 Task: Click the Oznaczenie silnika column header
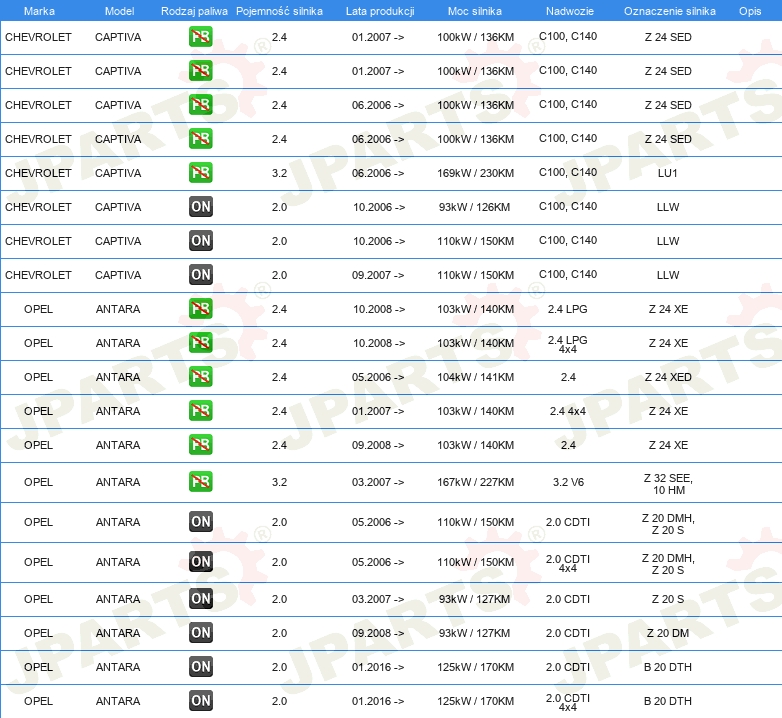tap(669, 10)
